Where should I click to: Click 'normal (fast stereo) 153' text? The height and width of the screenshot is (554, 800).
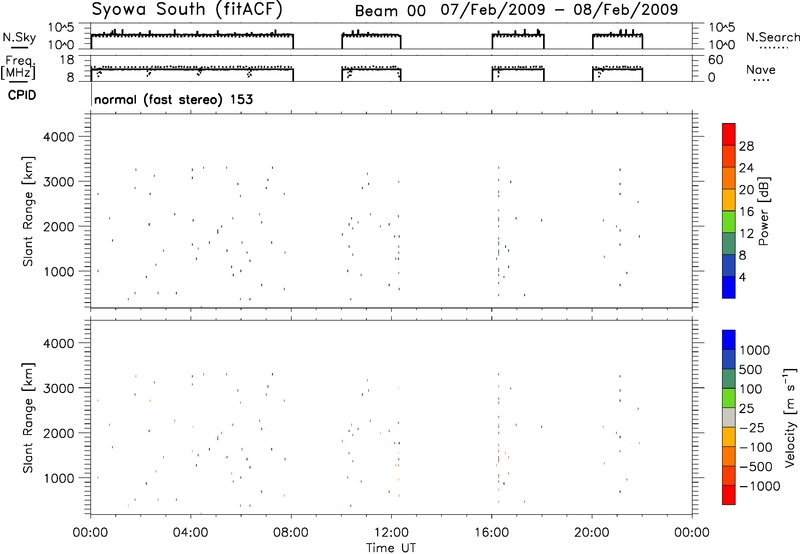173,99
